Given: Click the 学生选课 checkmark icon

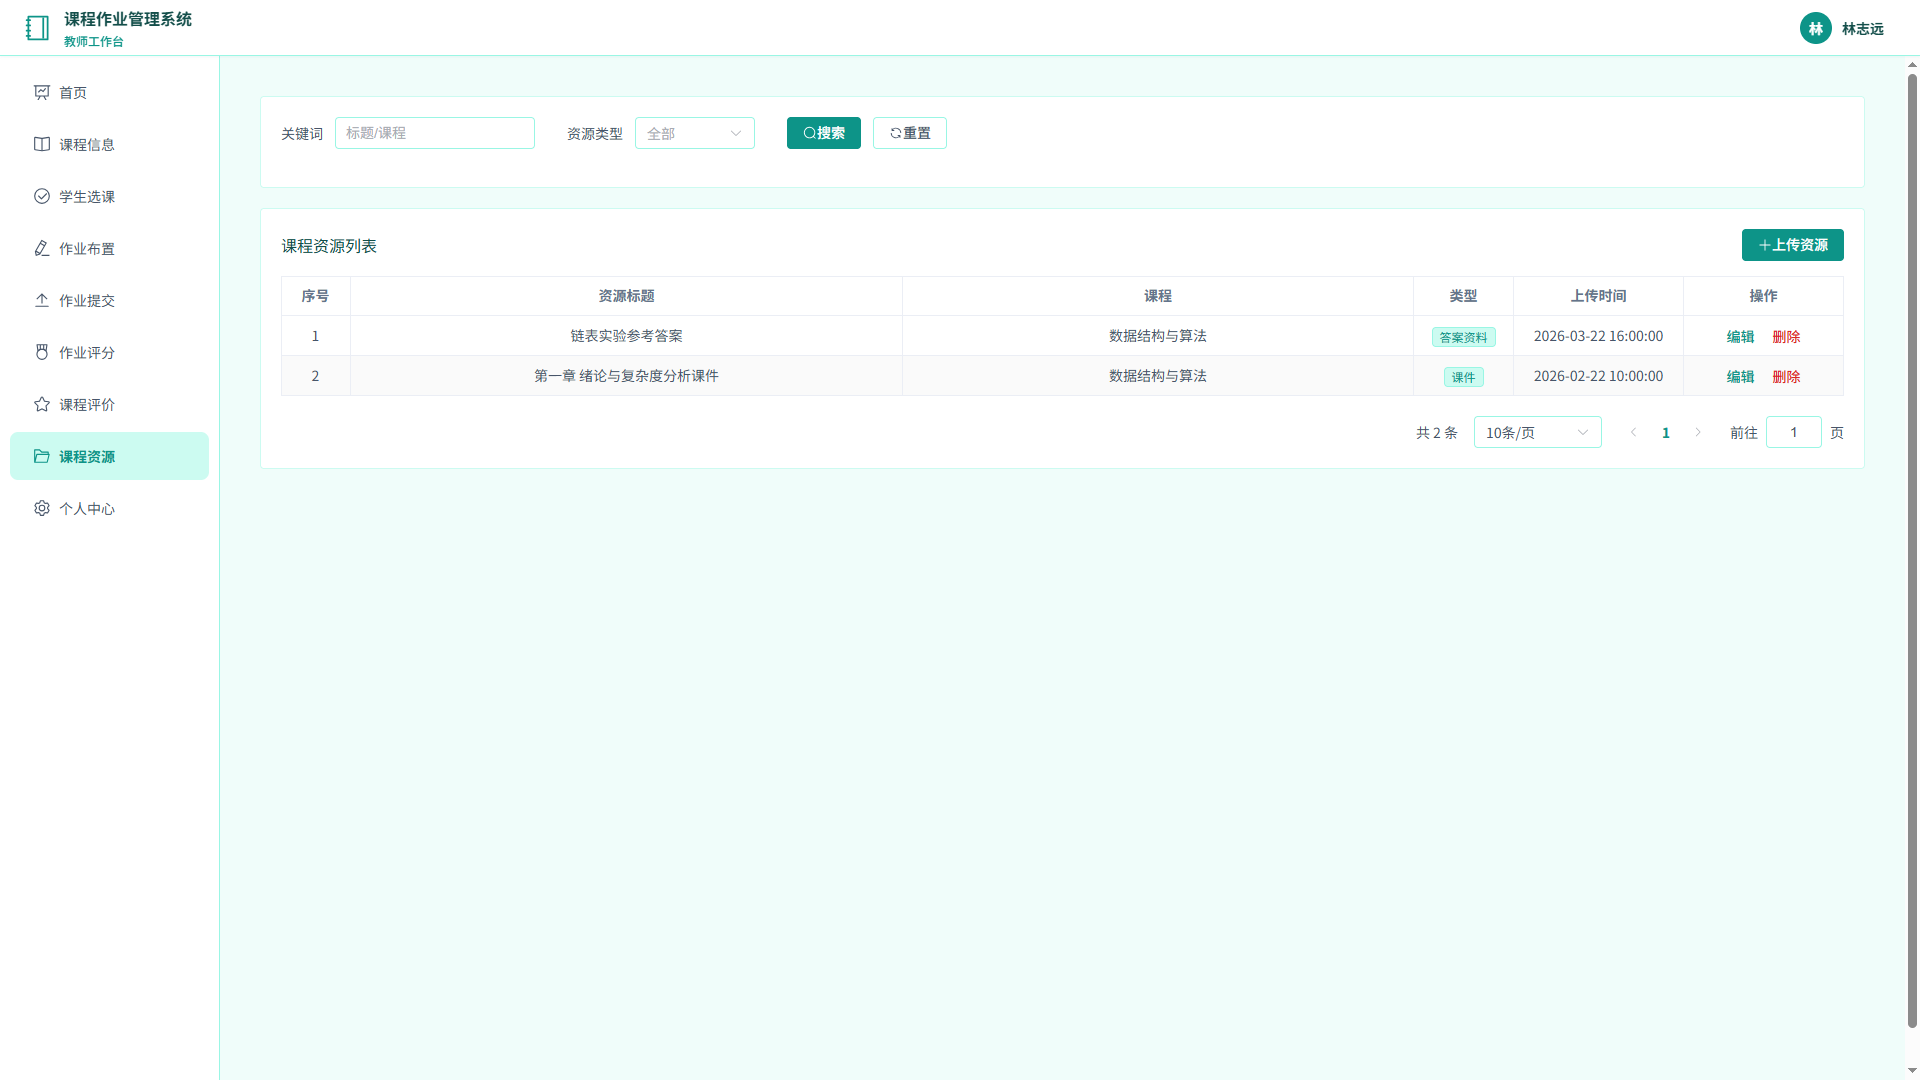Looking at the screenshot, I should click(x=42, y=196).
